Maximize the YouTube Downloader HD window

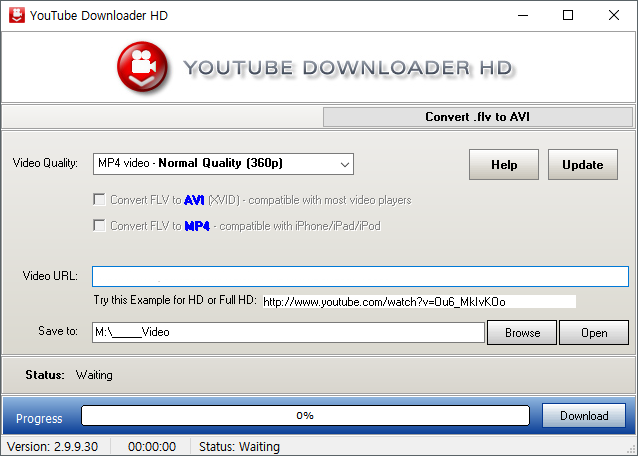(x=568, y=15)
